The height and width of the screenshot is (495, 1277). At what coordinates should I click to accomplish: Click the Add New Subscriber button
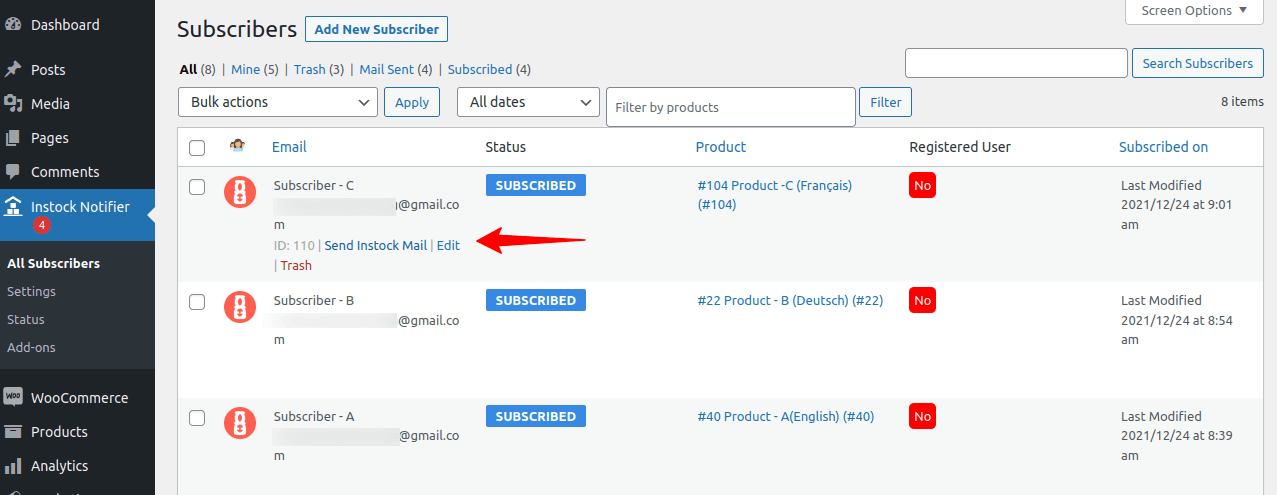point(377,29)
